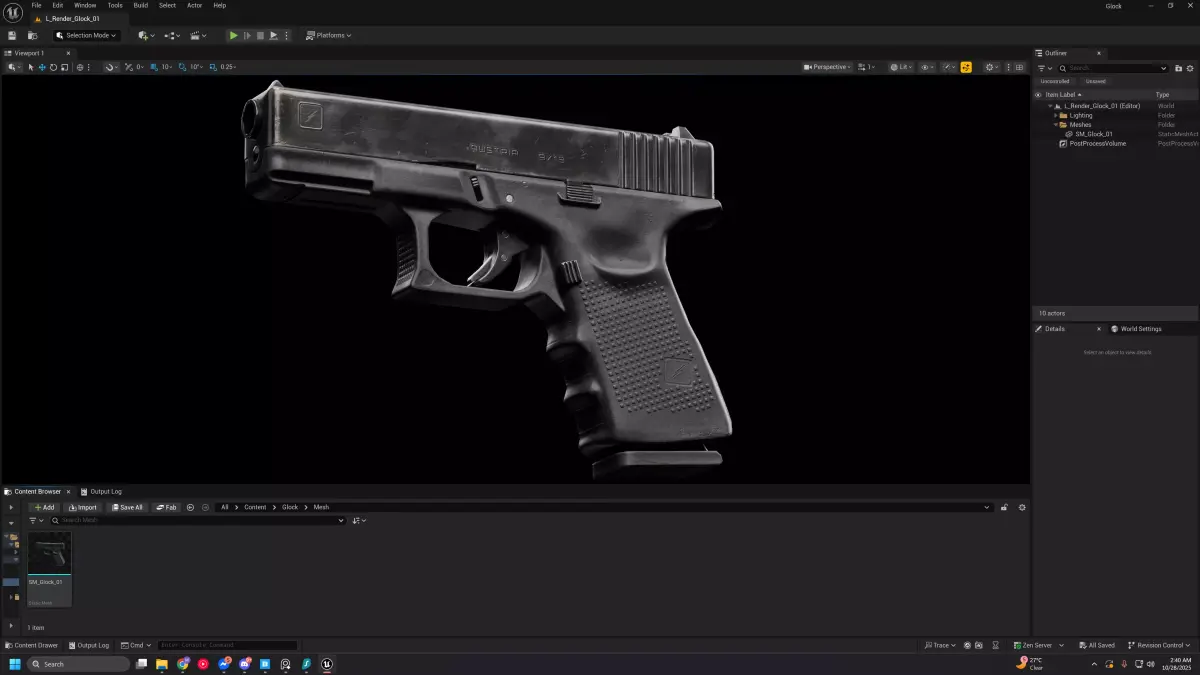Click the Stop simulation square button
The image size is (1200, 675).
260,35
